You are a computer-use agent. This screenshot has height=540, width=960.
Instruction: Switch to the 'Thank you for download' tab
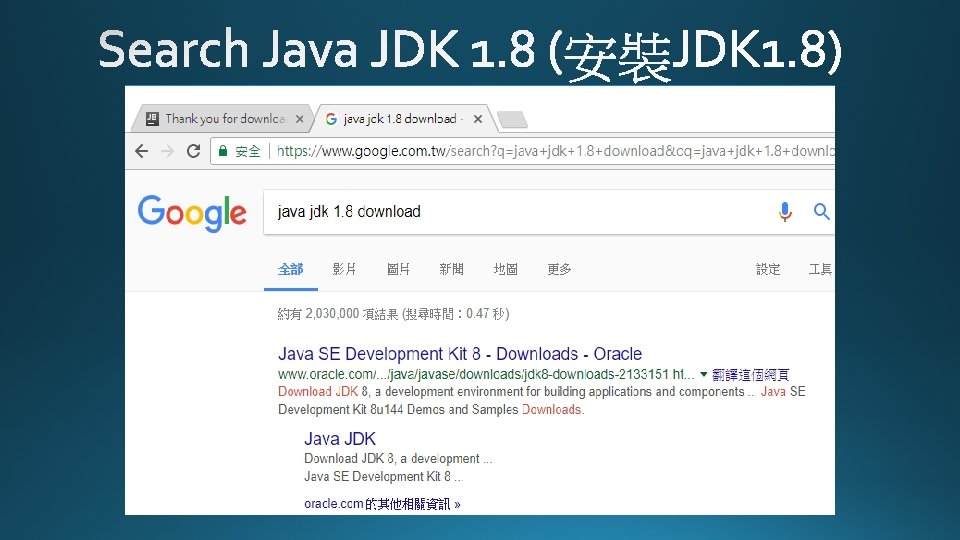click(x=223, y=119)
